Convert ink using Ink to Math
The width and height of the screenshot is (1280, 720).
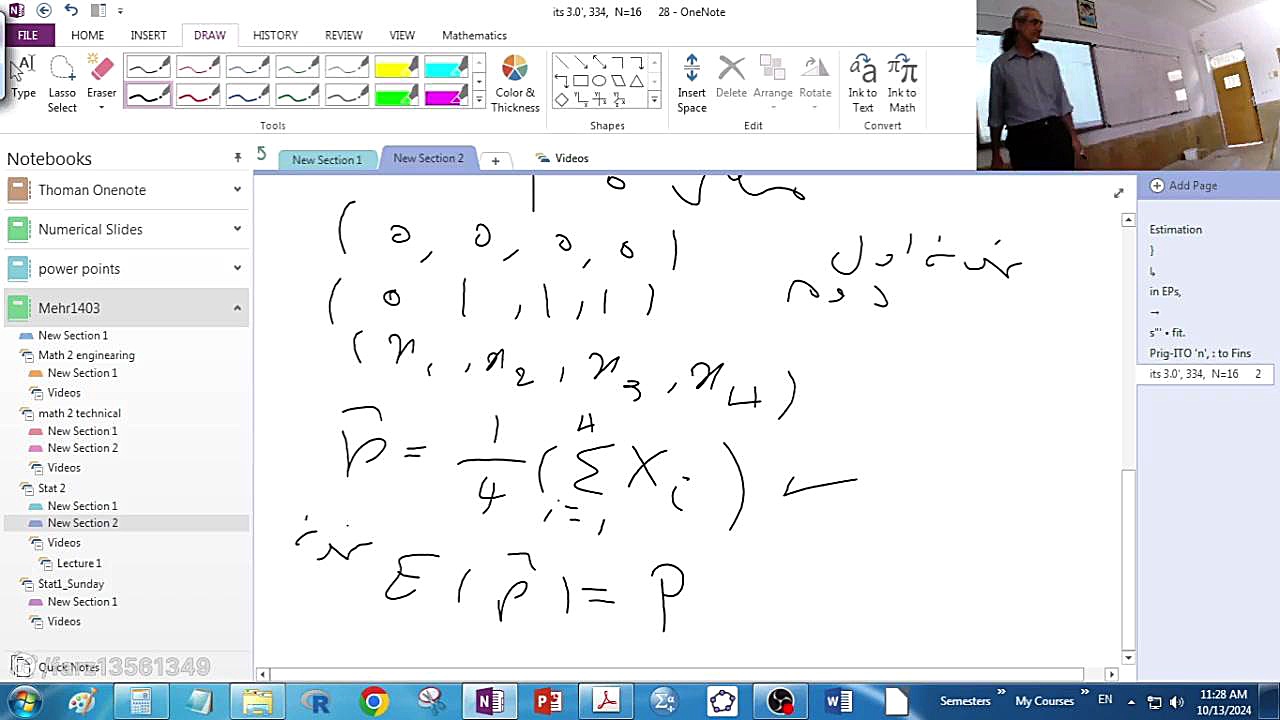pos(902,83)
